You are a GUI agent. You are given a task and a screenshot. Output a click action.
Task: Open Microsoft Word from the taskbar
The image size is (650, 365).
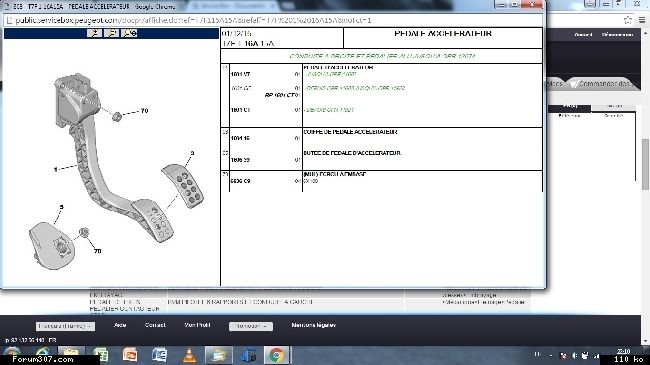click(x=159, y=355)
